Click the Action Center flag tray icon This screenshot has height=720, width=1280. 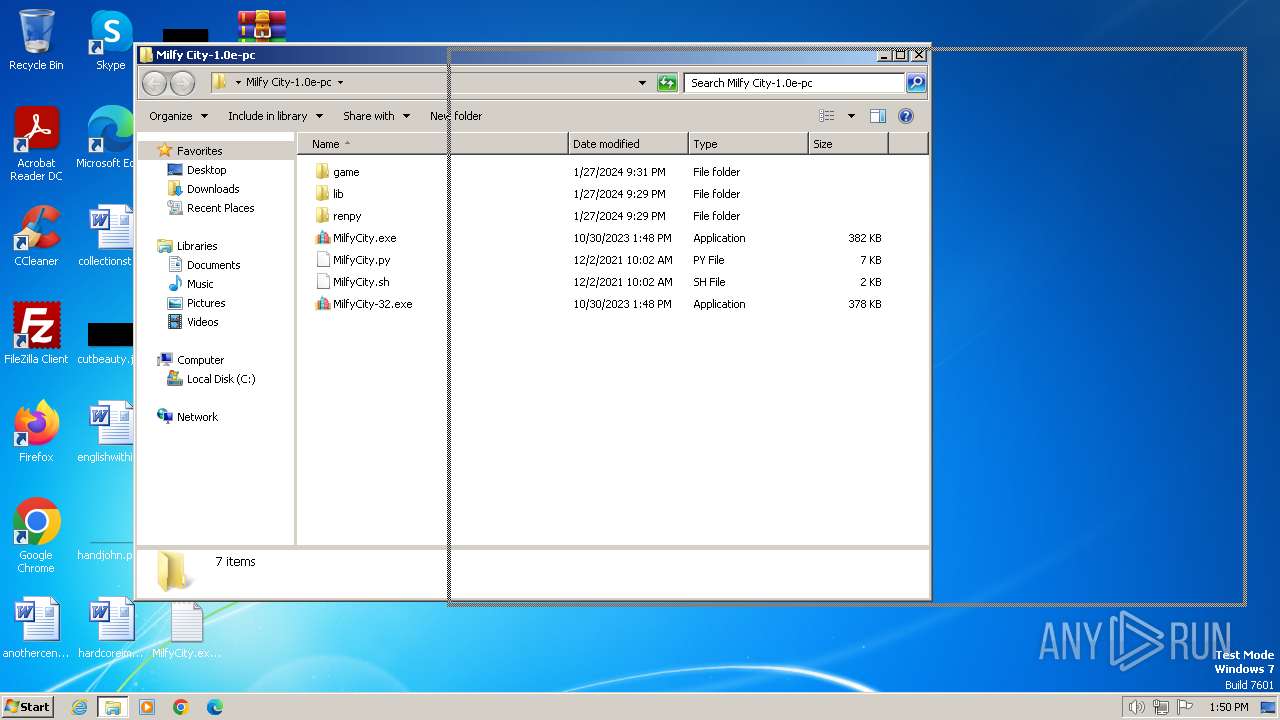1185,707
